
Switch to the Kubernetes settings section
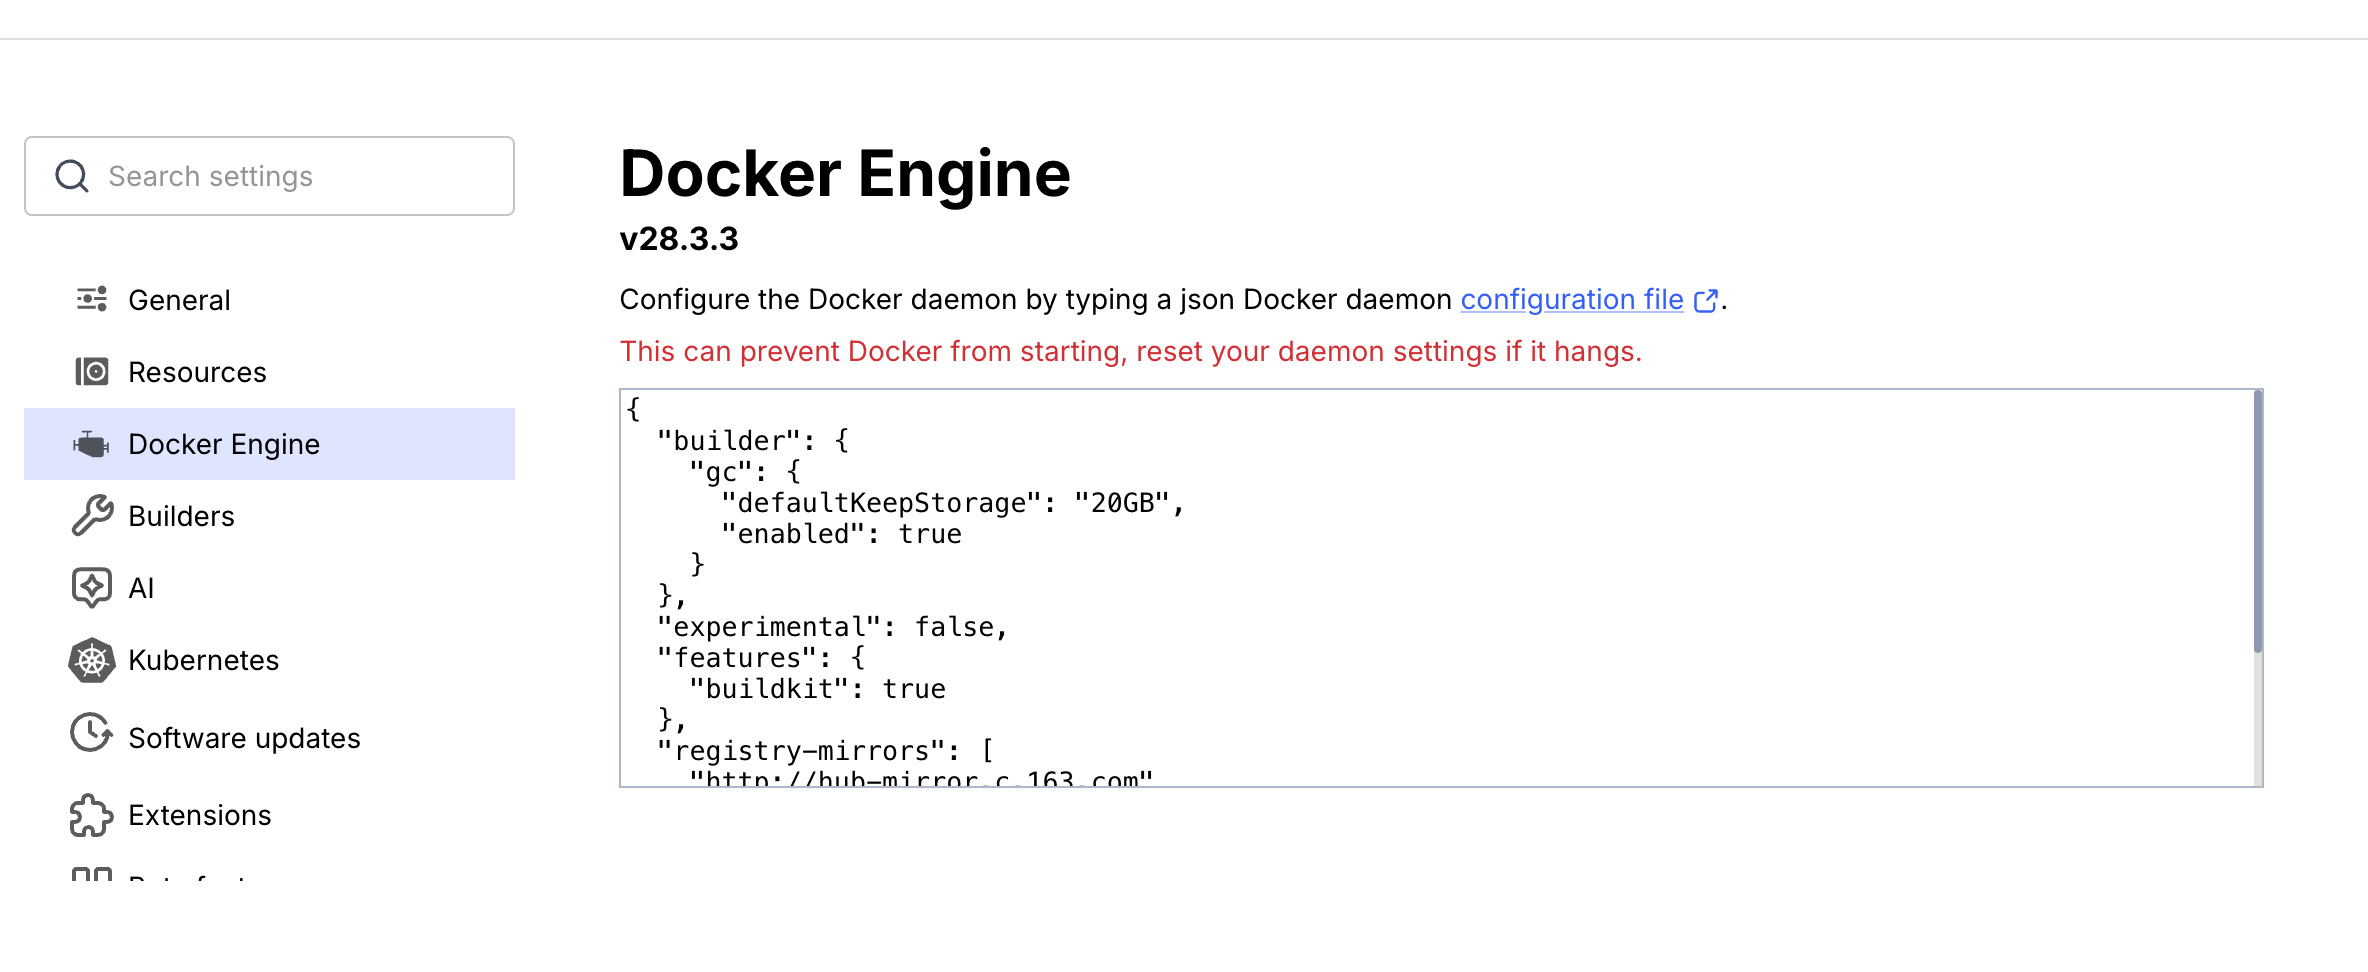click(204, 660)
